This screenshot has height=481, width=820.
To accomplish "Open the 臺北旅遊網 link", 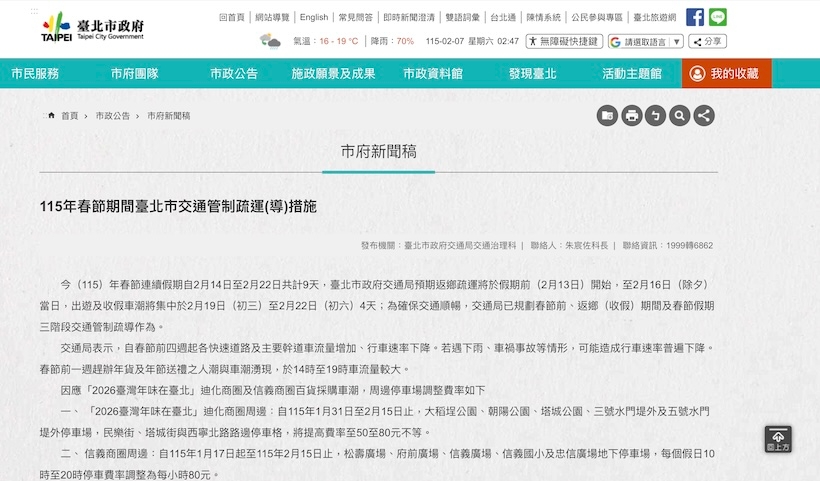I will point(654,17).
